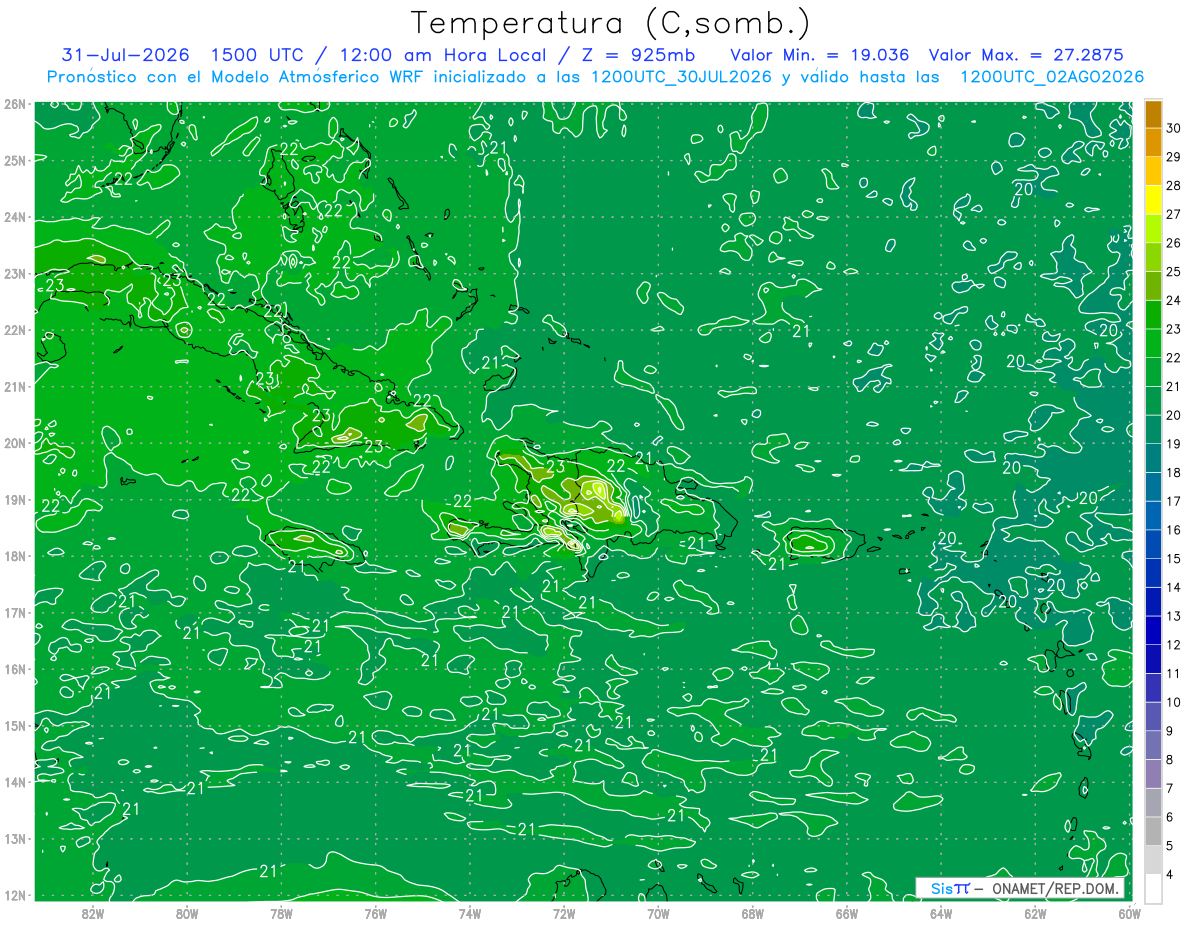Click the 70W longitude axis label
Viewport: 1200px width, 927px height.
coord(658,913)
